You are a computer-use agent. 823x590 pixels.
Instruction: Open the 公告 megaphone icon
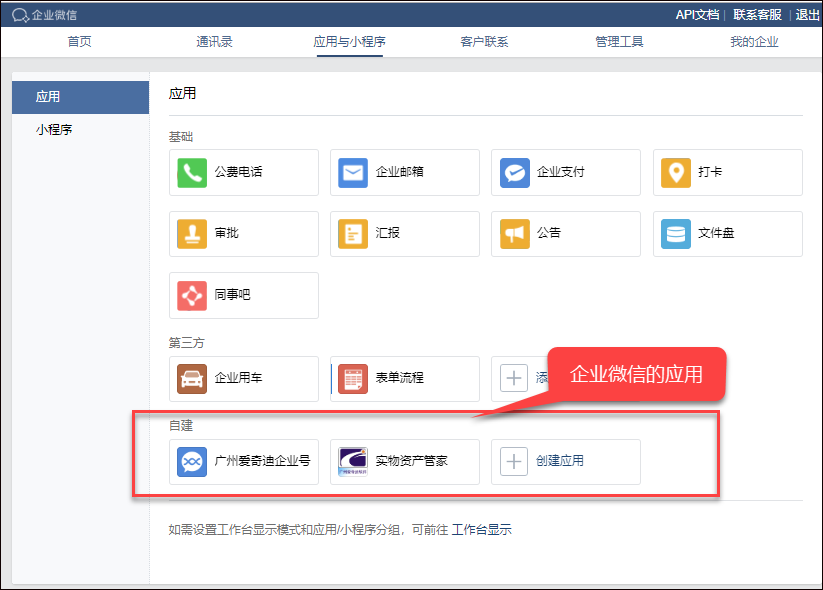(514, 234)
